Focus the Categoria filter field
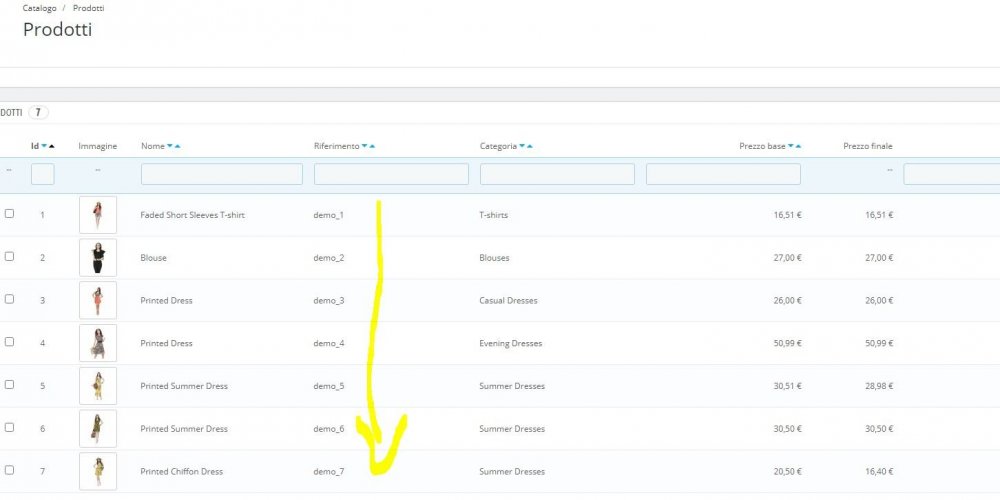The height and width of the screenshot is (500, 1000). coord(557,174)
